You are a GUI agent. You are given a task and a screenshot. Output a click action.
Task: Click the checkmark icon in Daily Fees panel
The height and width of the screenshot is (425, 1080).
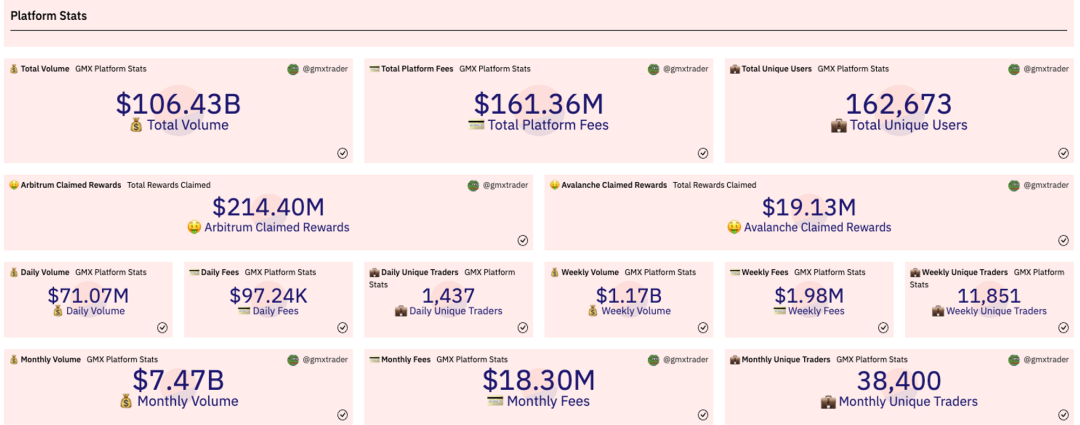click(342, 327)
